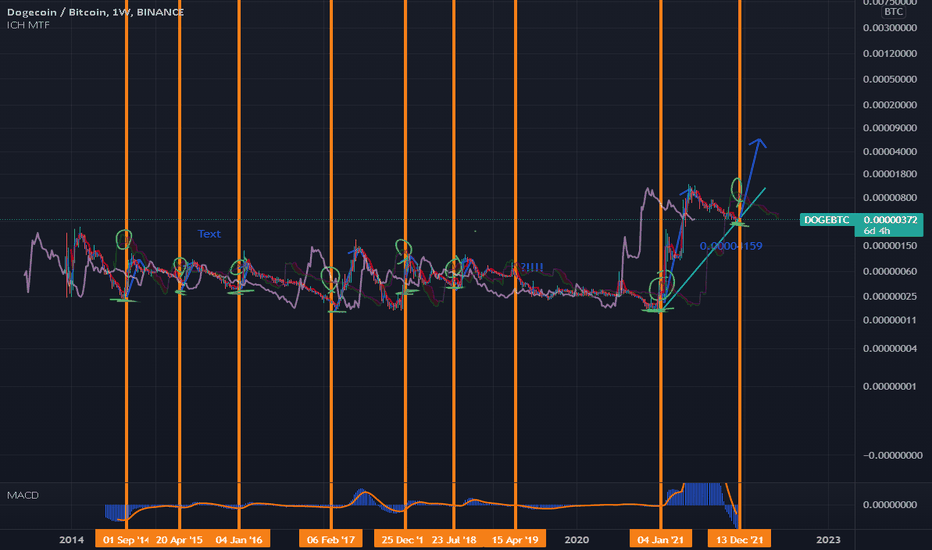
Task: Click the 0.00000060 price axis label
Action: pyautogui.click(x=890, y=271)
